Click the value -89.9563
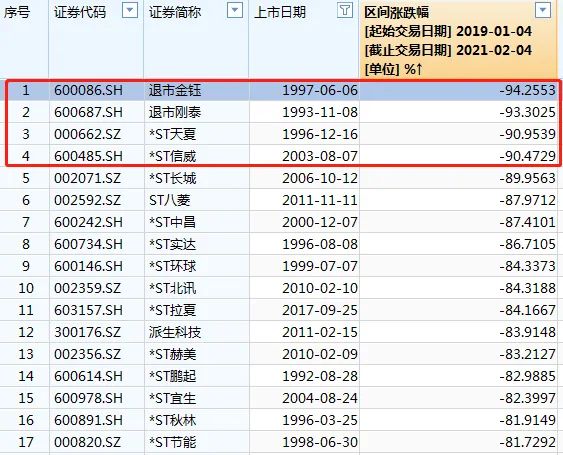The height and width of the screenshot is (455, 563). 527,178
